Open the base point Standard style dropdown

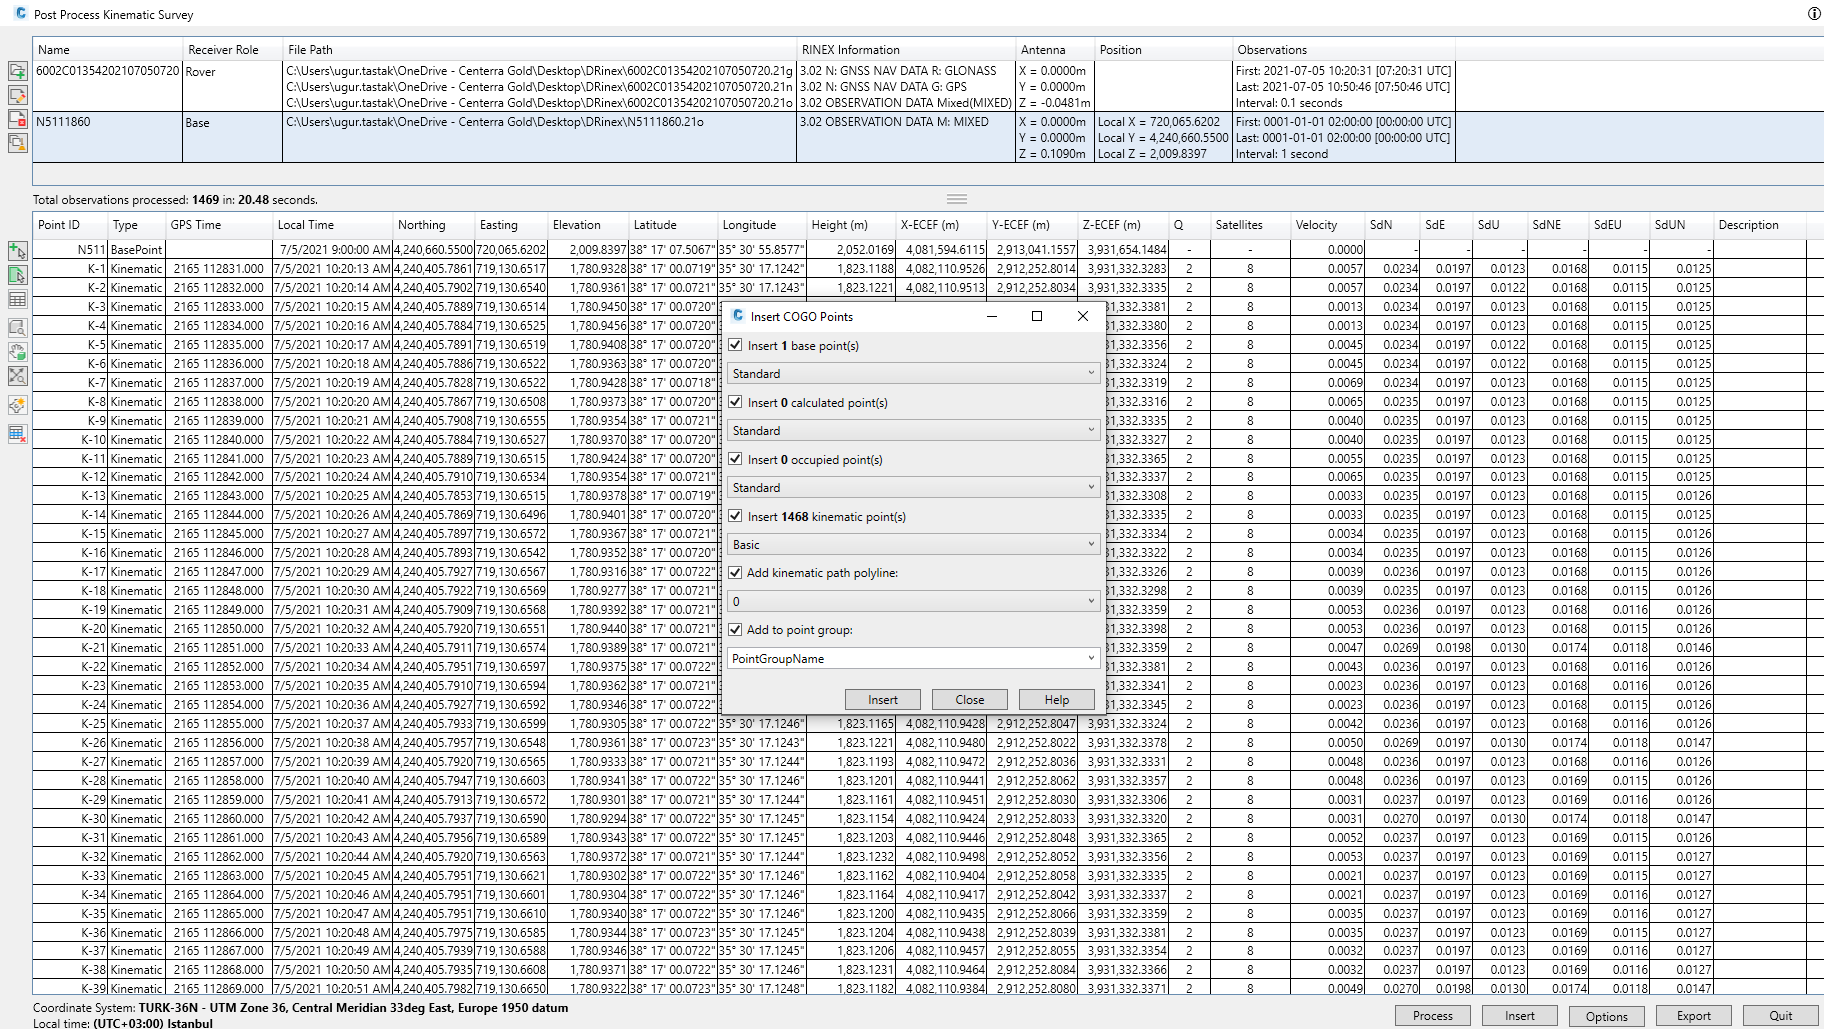pyautogui.click(x=913, y=374)
